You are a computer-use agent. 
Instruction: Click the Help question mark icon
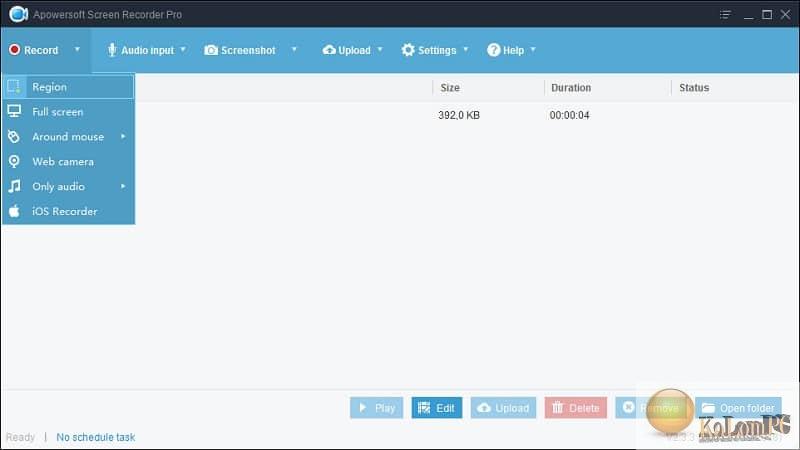(x=493, y=50)
